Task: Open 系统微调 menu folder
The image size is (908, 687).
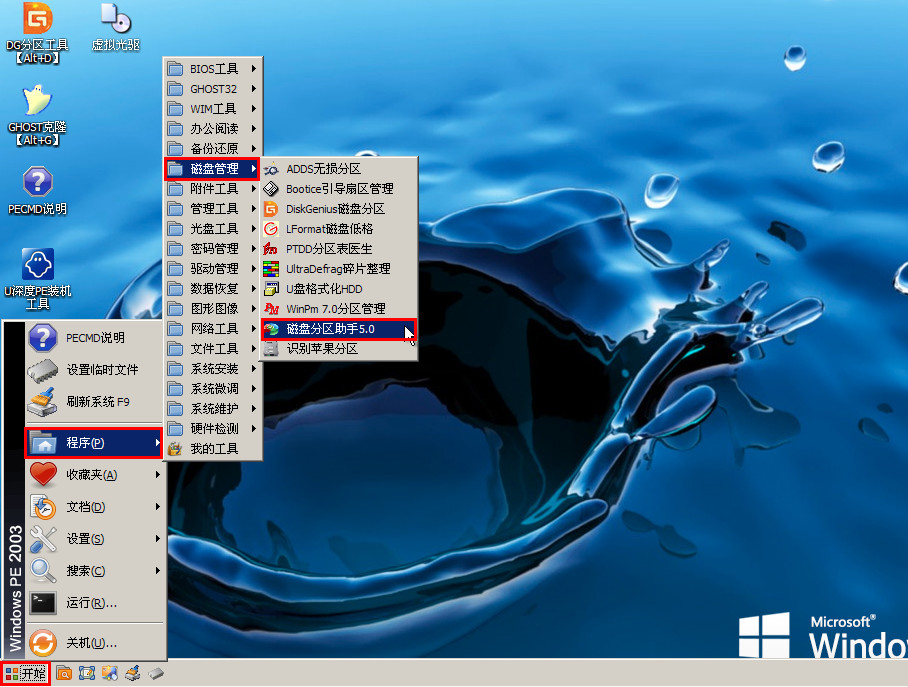Action: (x=212, y=389)
